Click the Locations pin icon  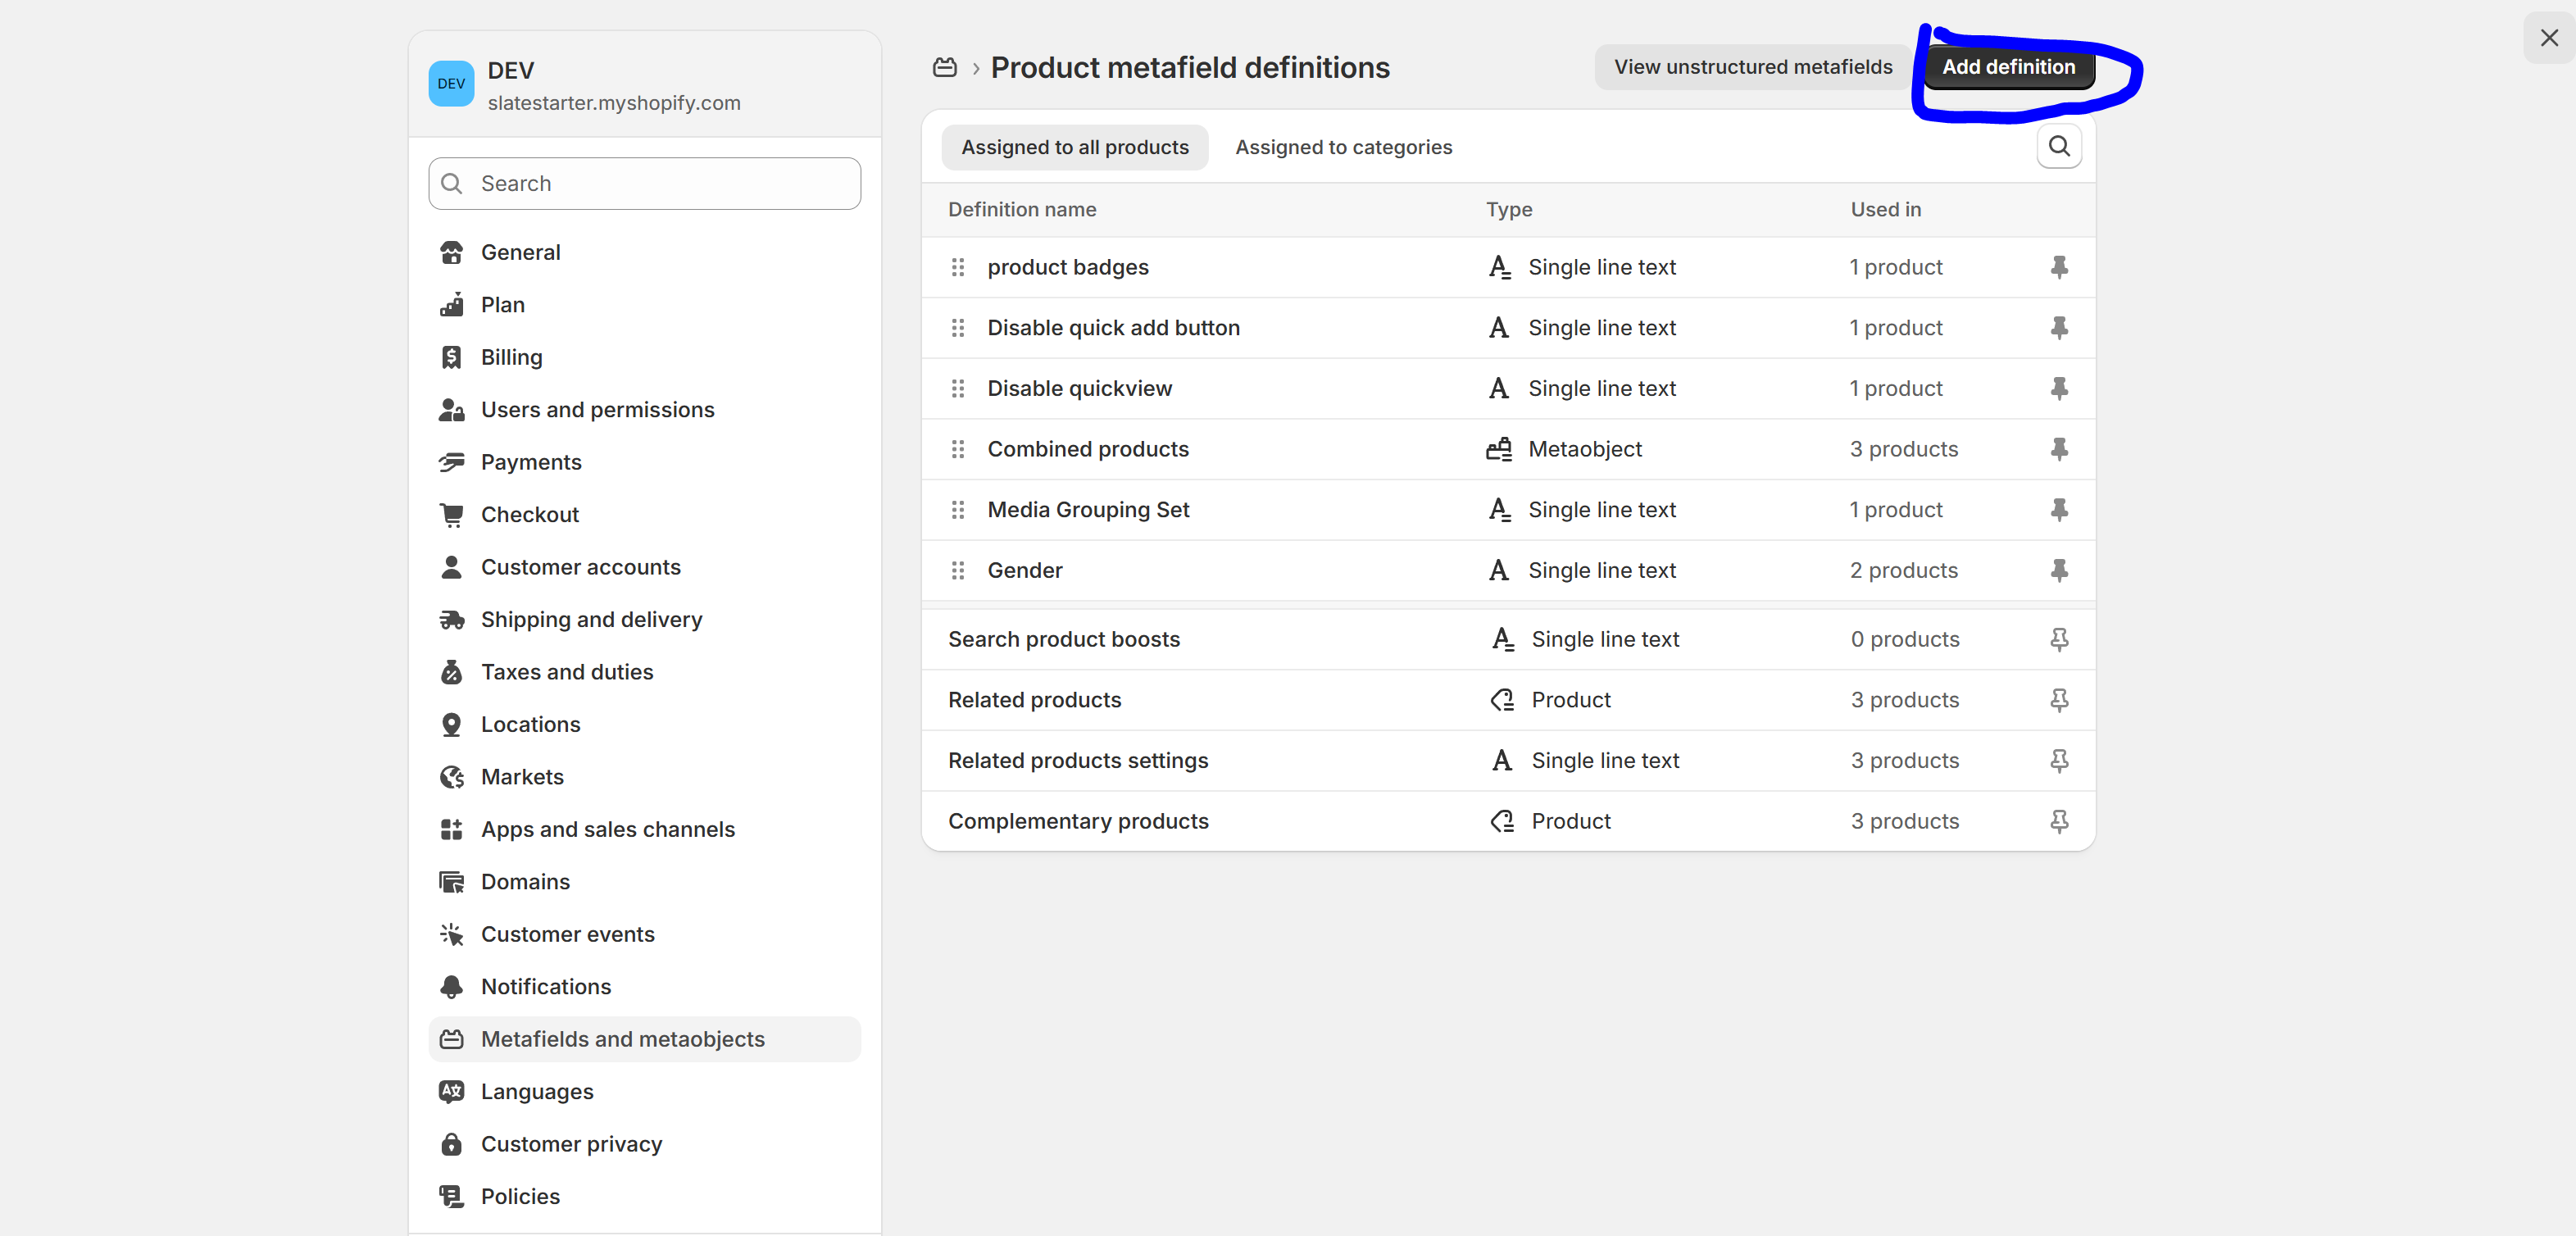pos(452,724)
